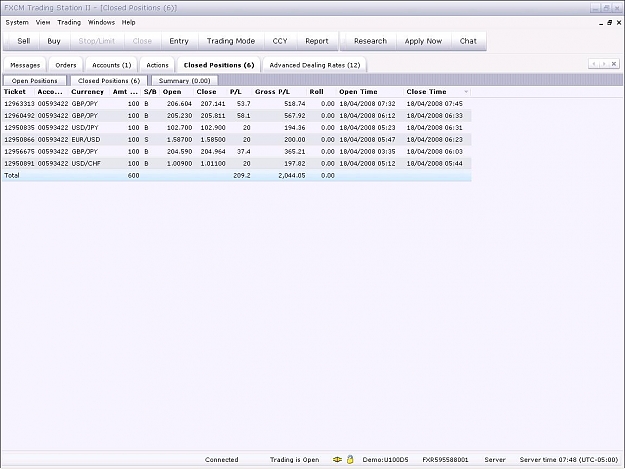This screenshot has height=469, width=625.
Task: Restore the inner document window
Action: 609,23
